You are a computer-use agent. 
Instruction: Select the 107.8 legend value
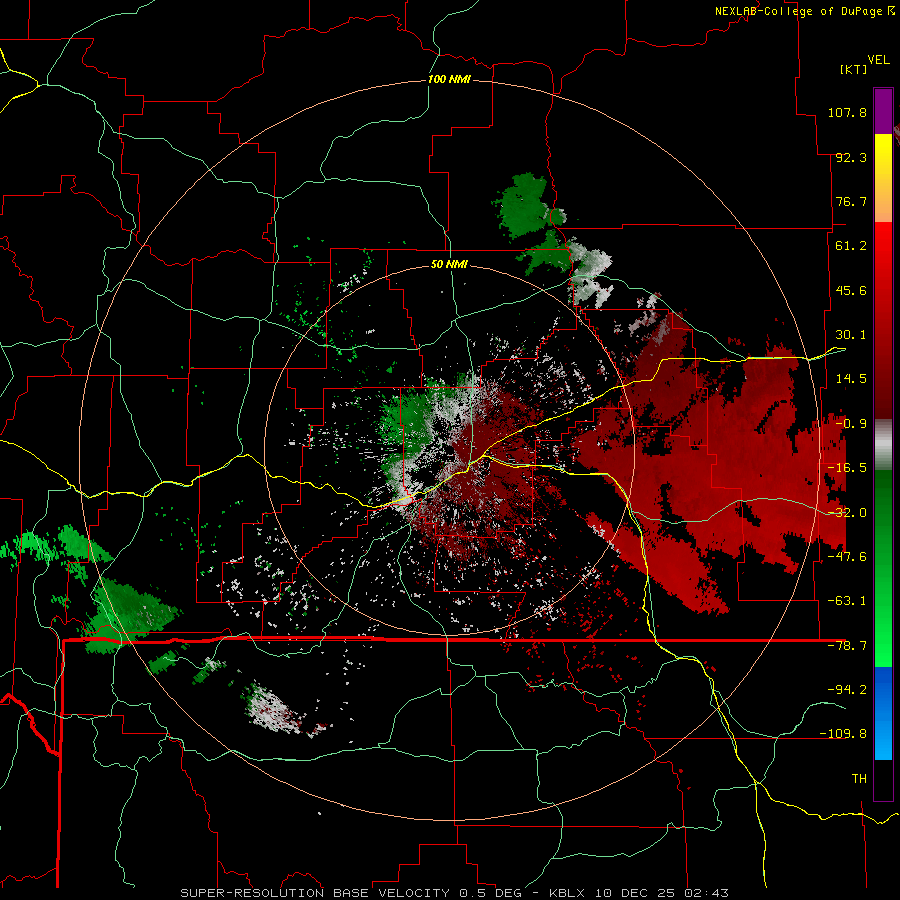(847, 112)
